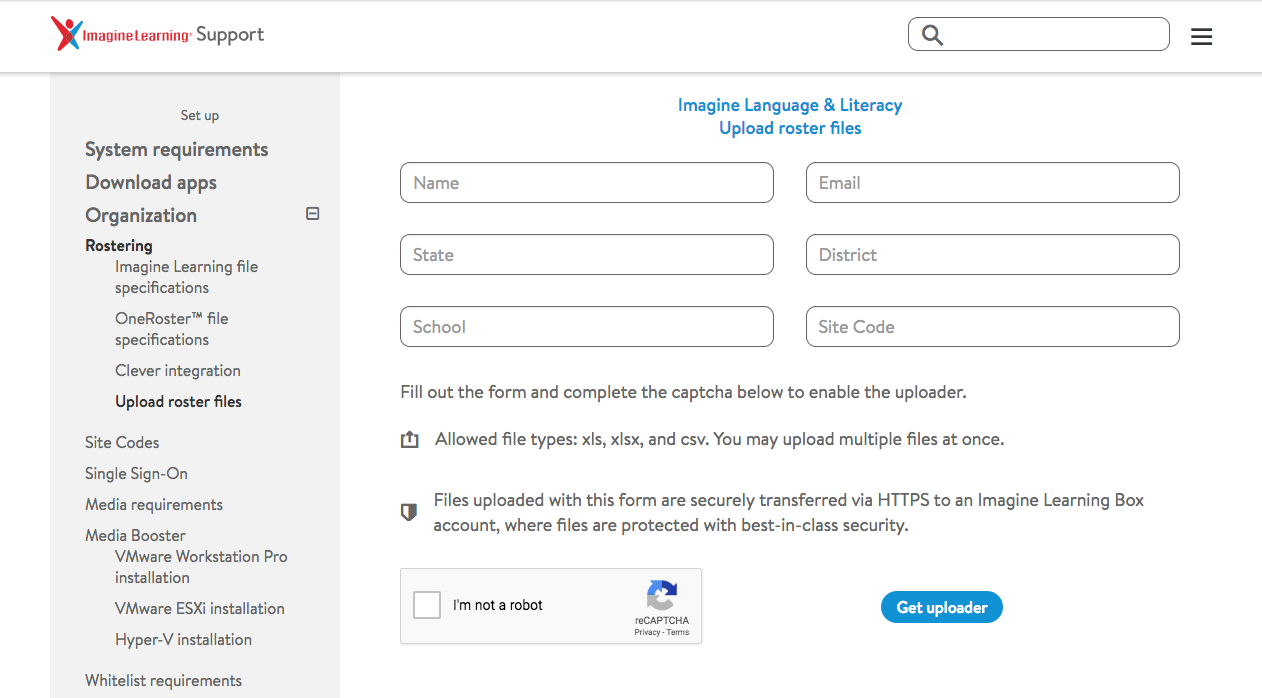This screenshot has height=698, width=1262.
Task: Click the upload icon beside allowed file types
Action: [x=409, y=440]
